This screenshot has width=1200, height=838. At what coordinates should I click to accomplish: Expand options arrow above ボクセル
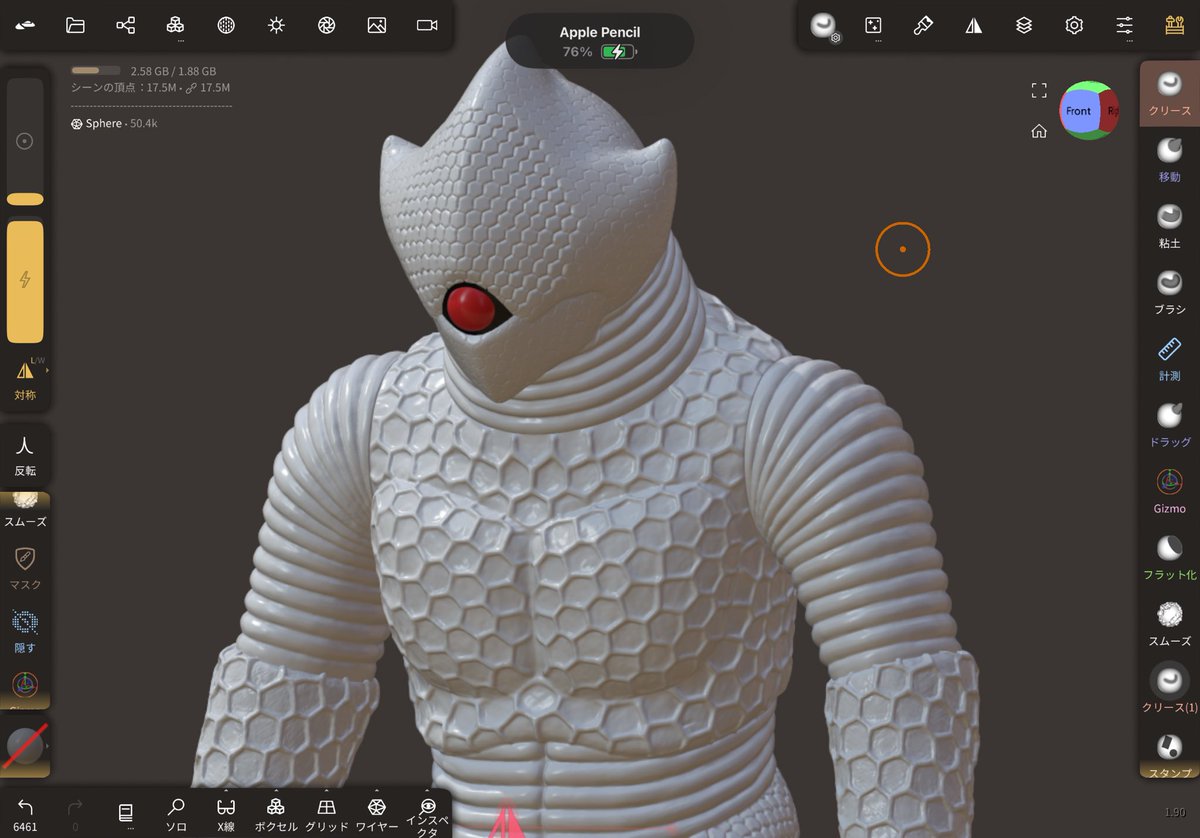coord(276,791)
